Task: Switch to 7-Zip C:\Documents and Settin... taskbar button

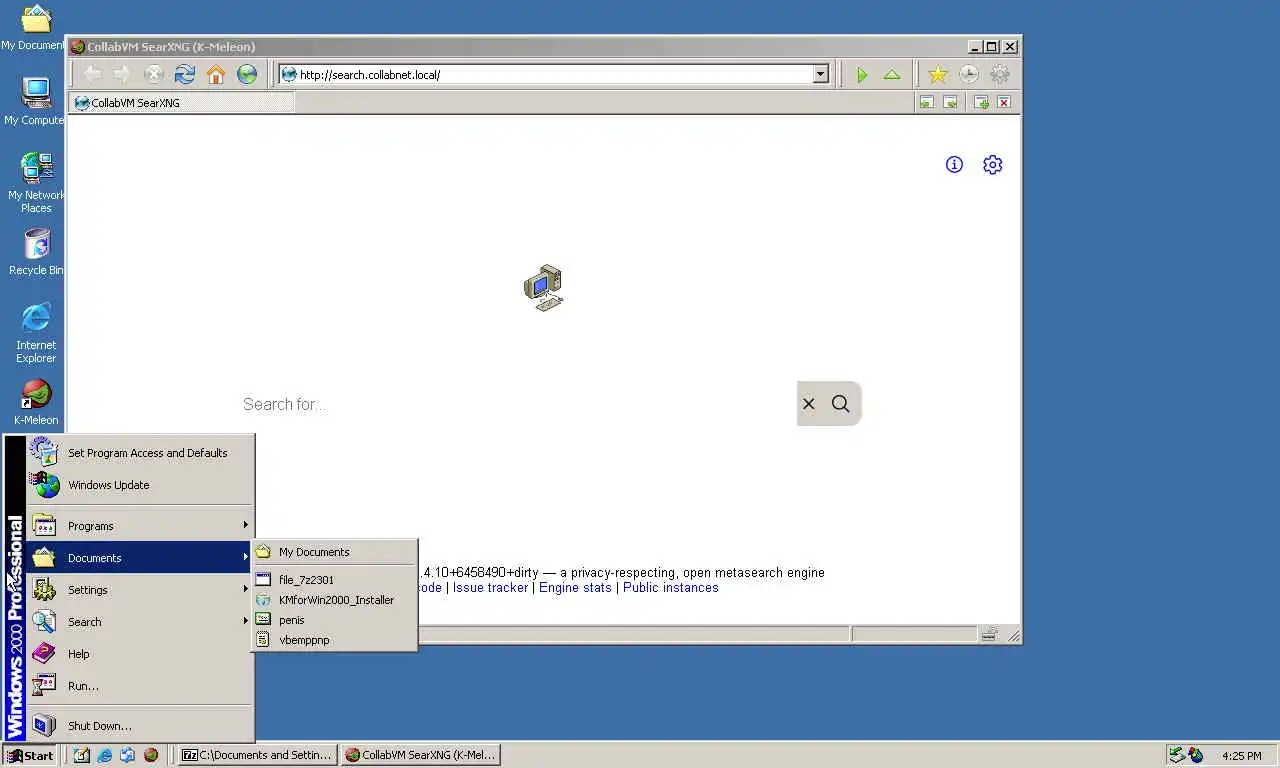Action: [257, 755]
